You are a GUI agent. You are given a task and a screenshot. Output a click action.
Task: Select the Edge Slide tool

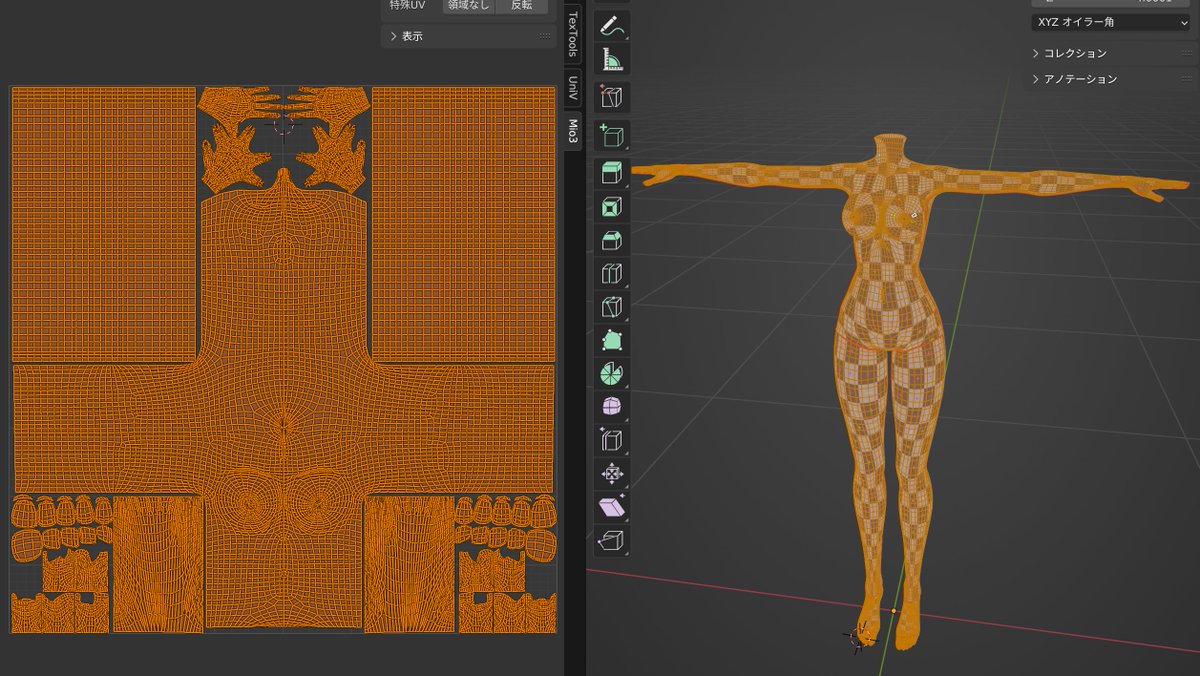tap(612, 440)
